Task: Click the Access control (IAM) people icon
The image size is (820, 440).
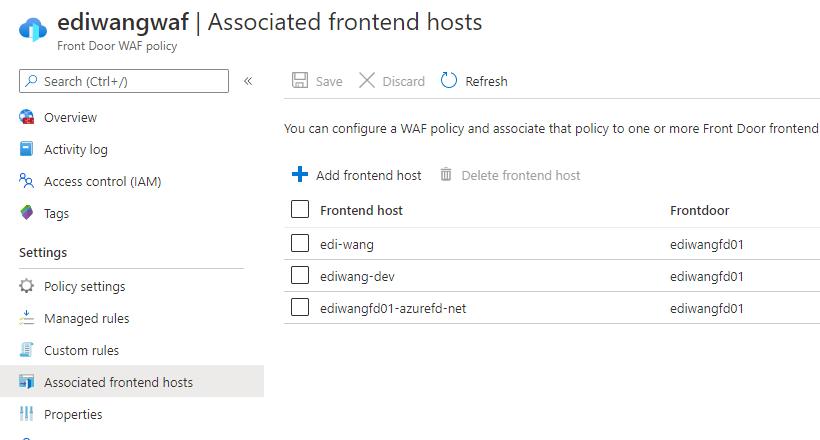Action: pyautogui.click(x=26, y=181)
